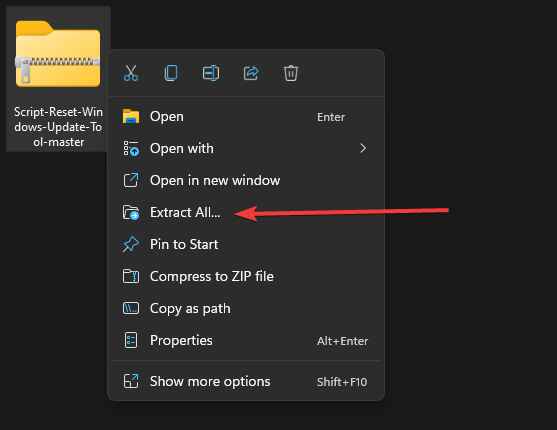Click the Compress to ZIP folder icon
Viewport: 557px width, 430px height.
click(131, 276)
